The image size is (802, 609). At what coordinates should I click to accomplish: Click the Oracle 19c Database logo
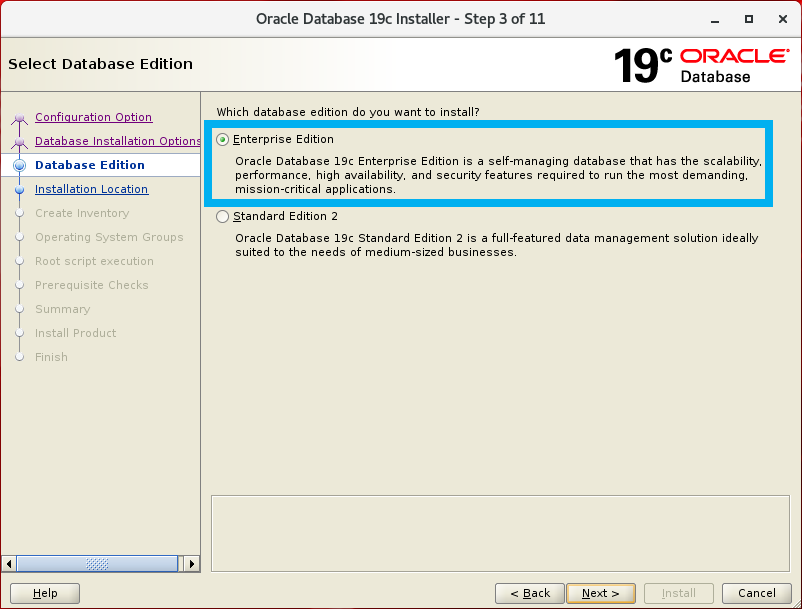701,65
